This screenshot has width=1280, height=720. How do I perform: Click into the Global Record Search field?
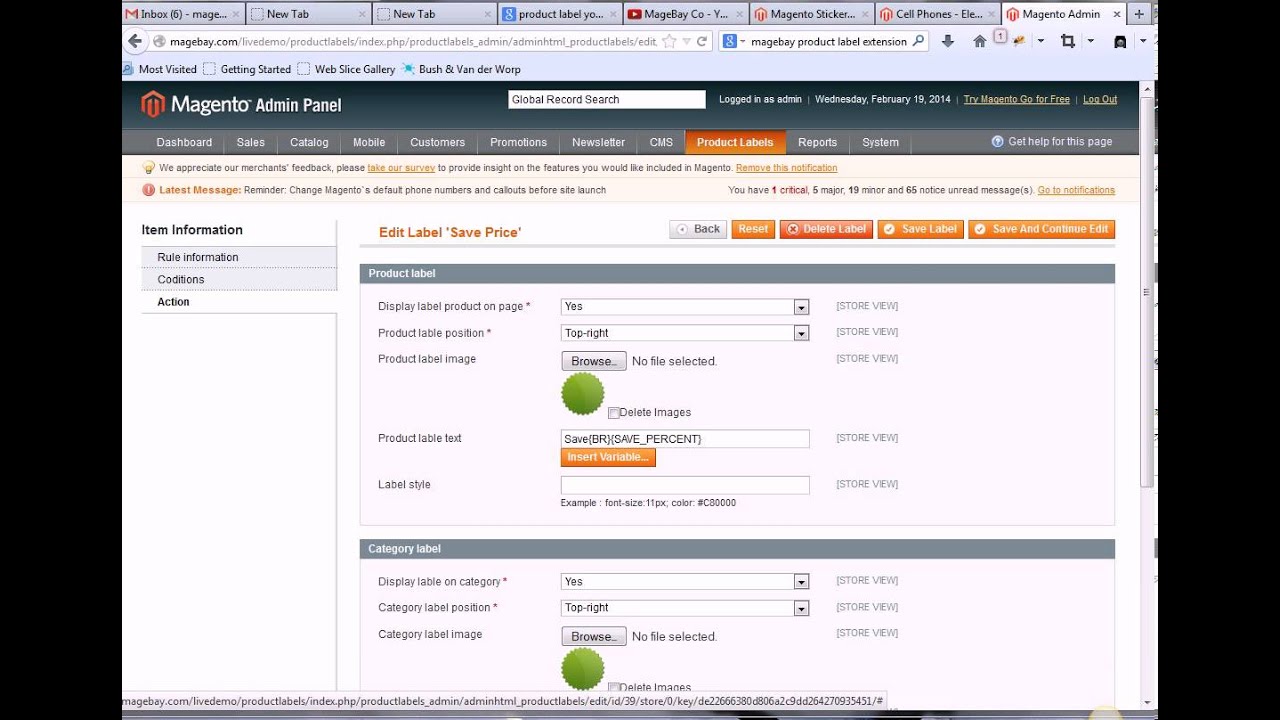tap(607, 100)
